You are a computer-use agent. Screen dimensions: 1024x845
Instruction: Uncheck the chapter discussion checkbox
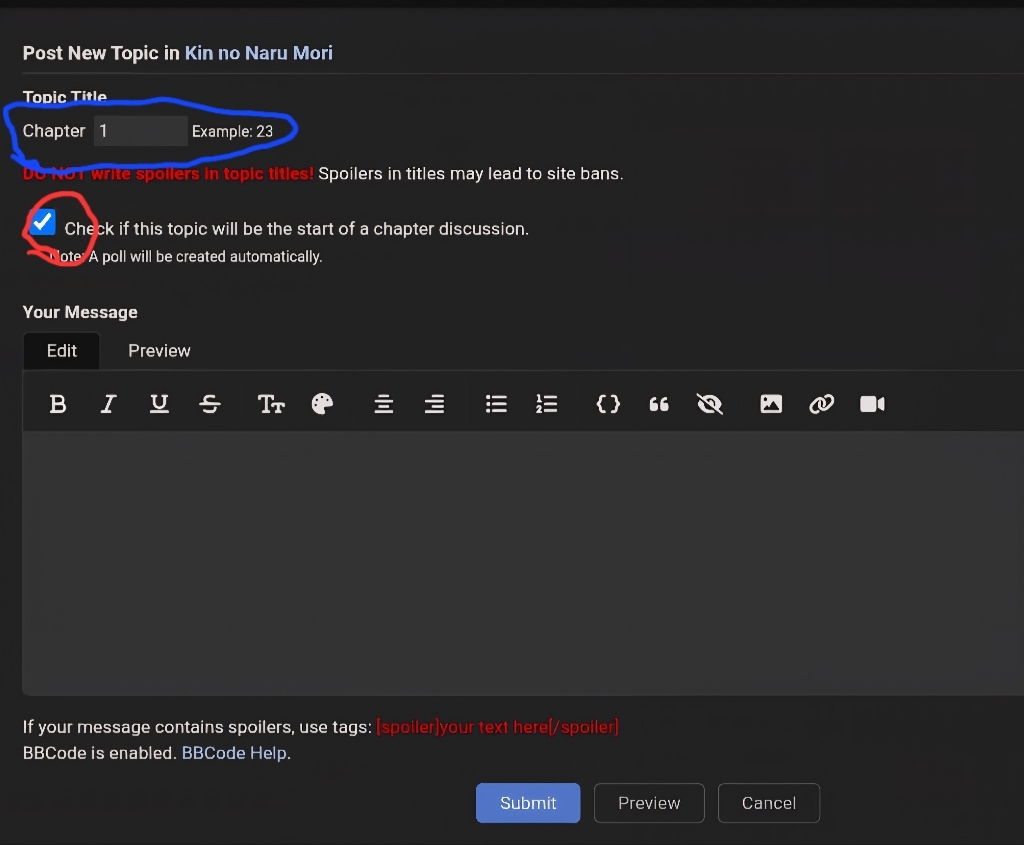coord(43,223)
